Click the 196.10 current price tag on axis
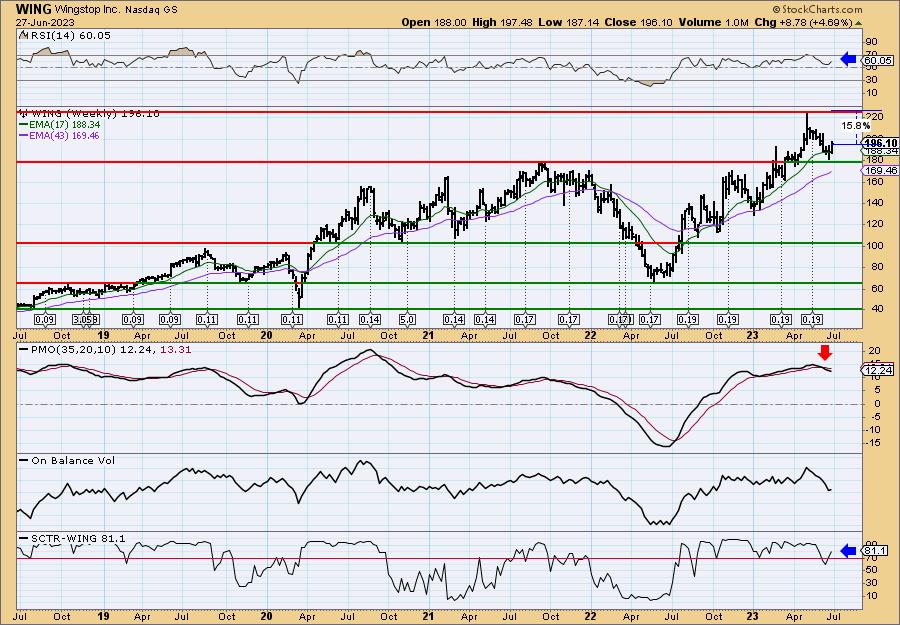This screenshot has height=625, width=900. click(881, 143)
